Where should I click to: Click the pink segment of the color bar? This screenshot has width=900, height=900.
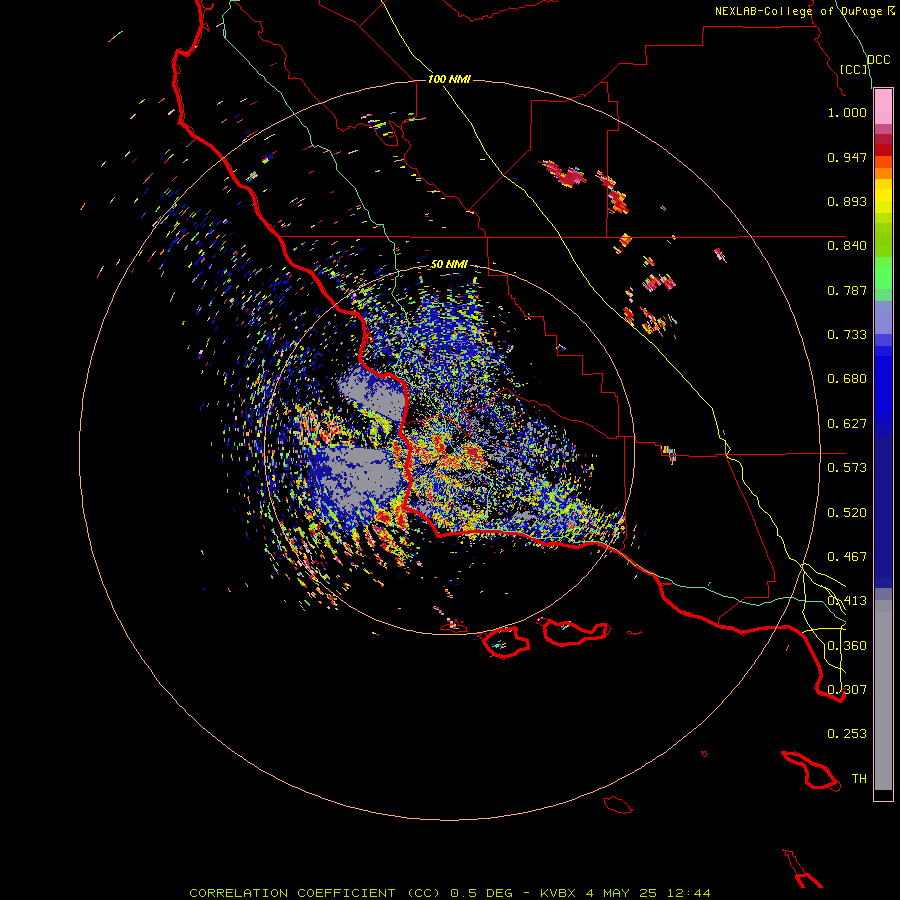coord(883,107)
